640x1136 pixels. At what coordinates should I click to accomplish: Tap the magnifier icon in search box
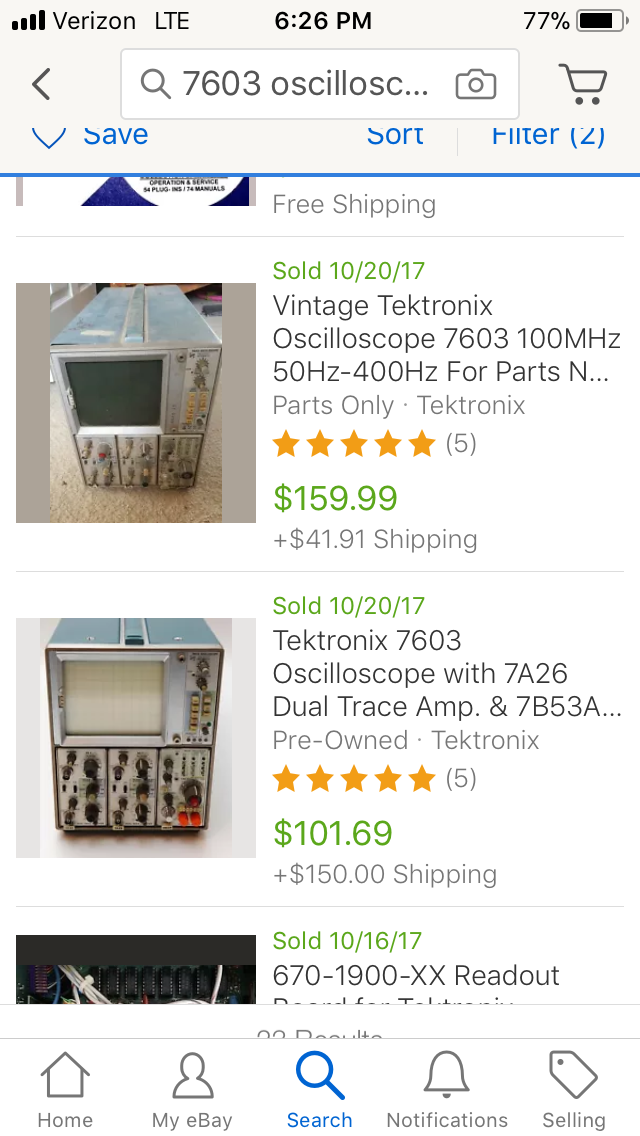155,85
